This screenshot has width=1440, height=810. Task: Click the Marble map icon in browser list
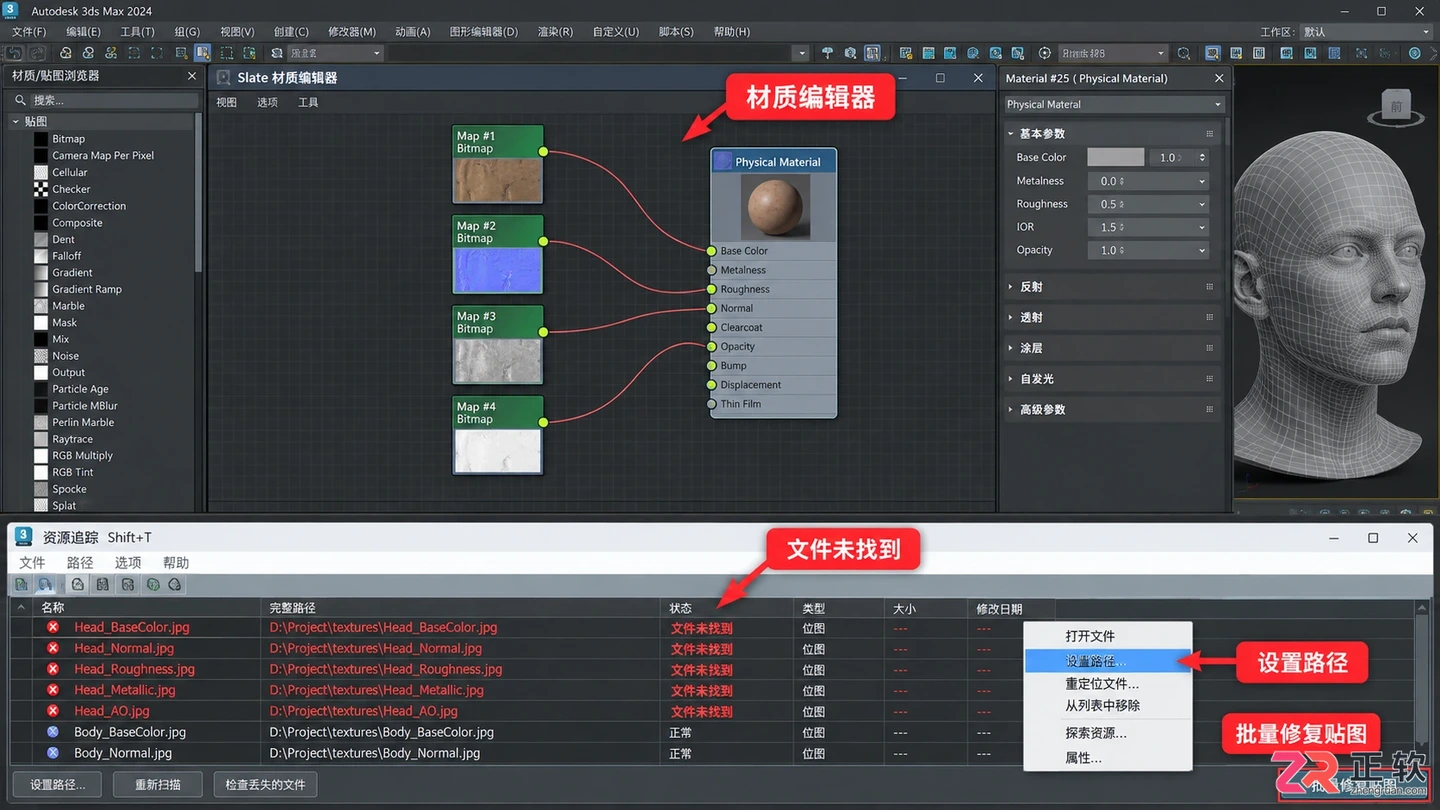tap(41, 306)
